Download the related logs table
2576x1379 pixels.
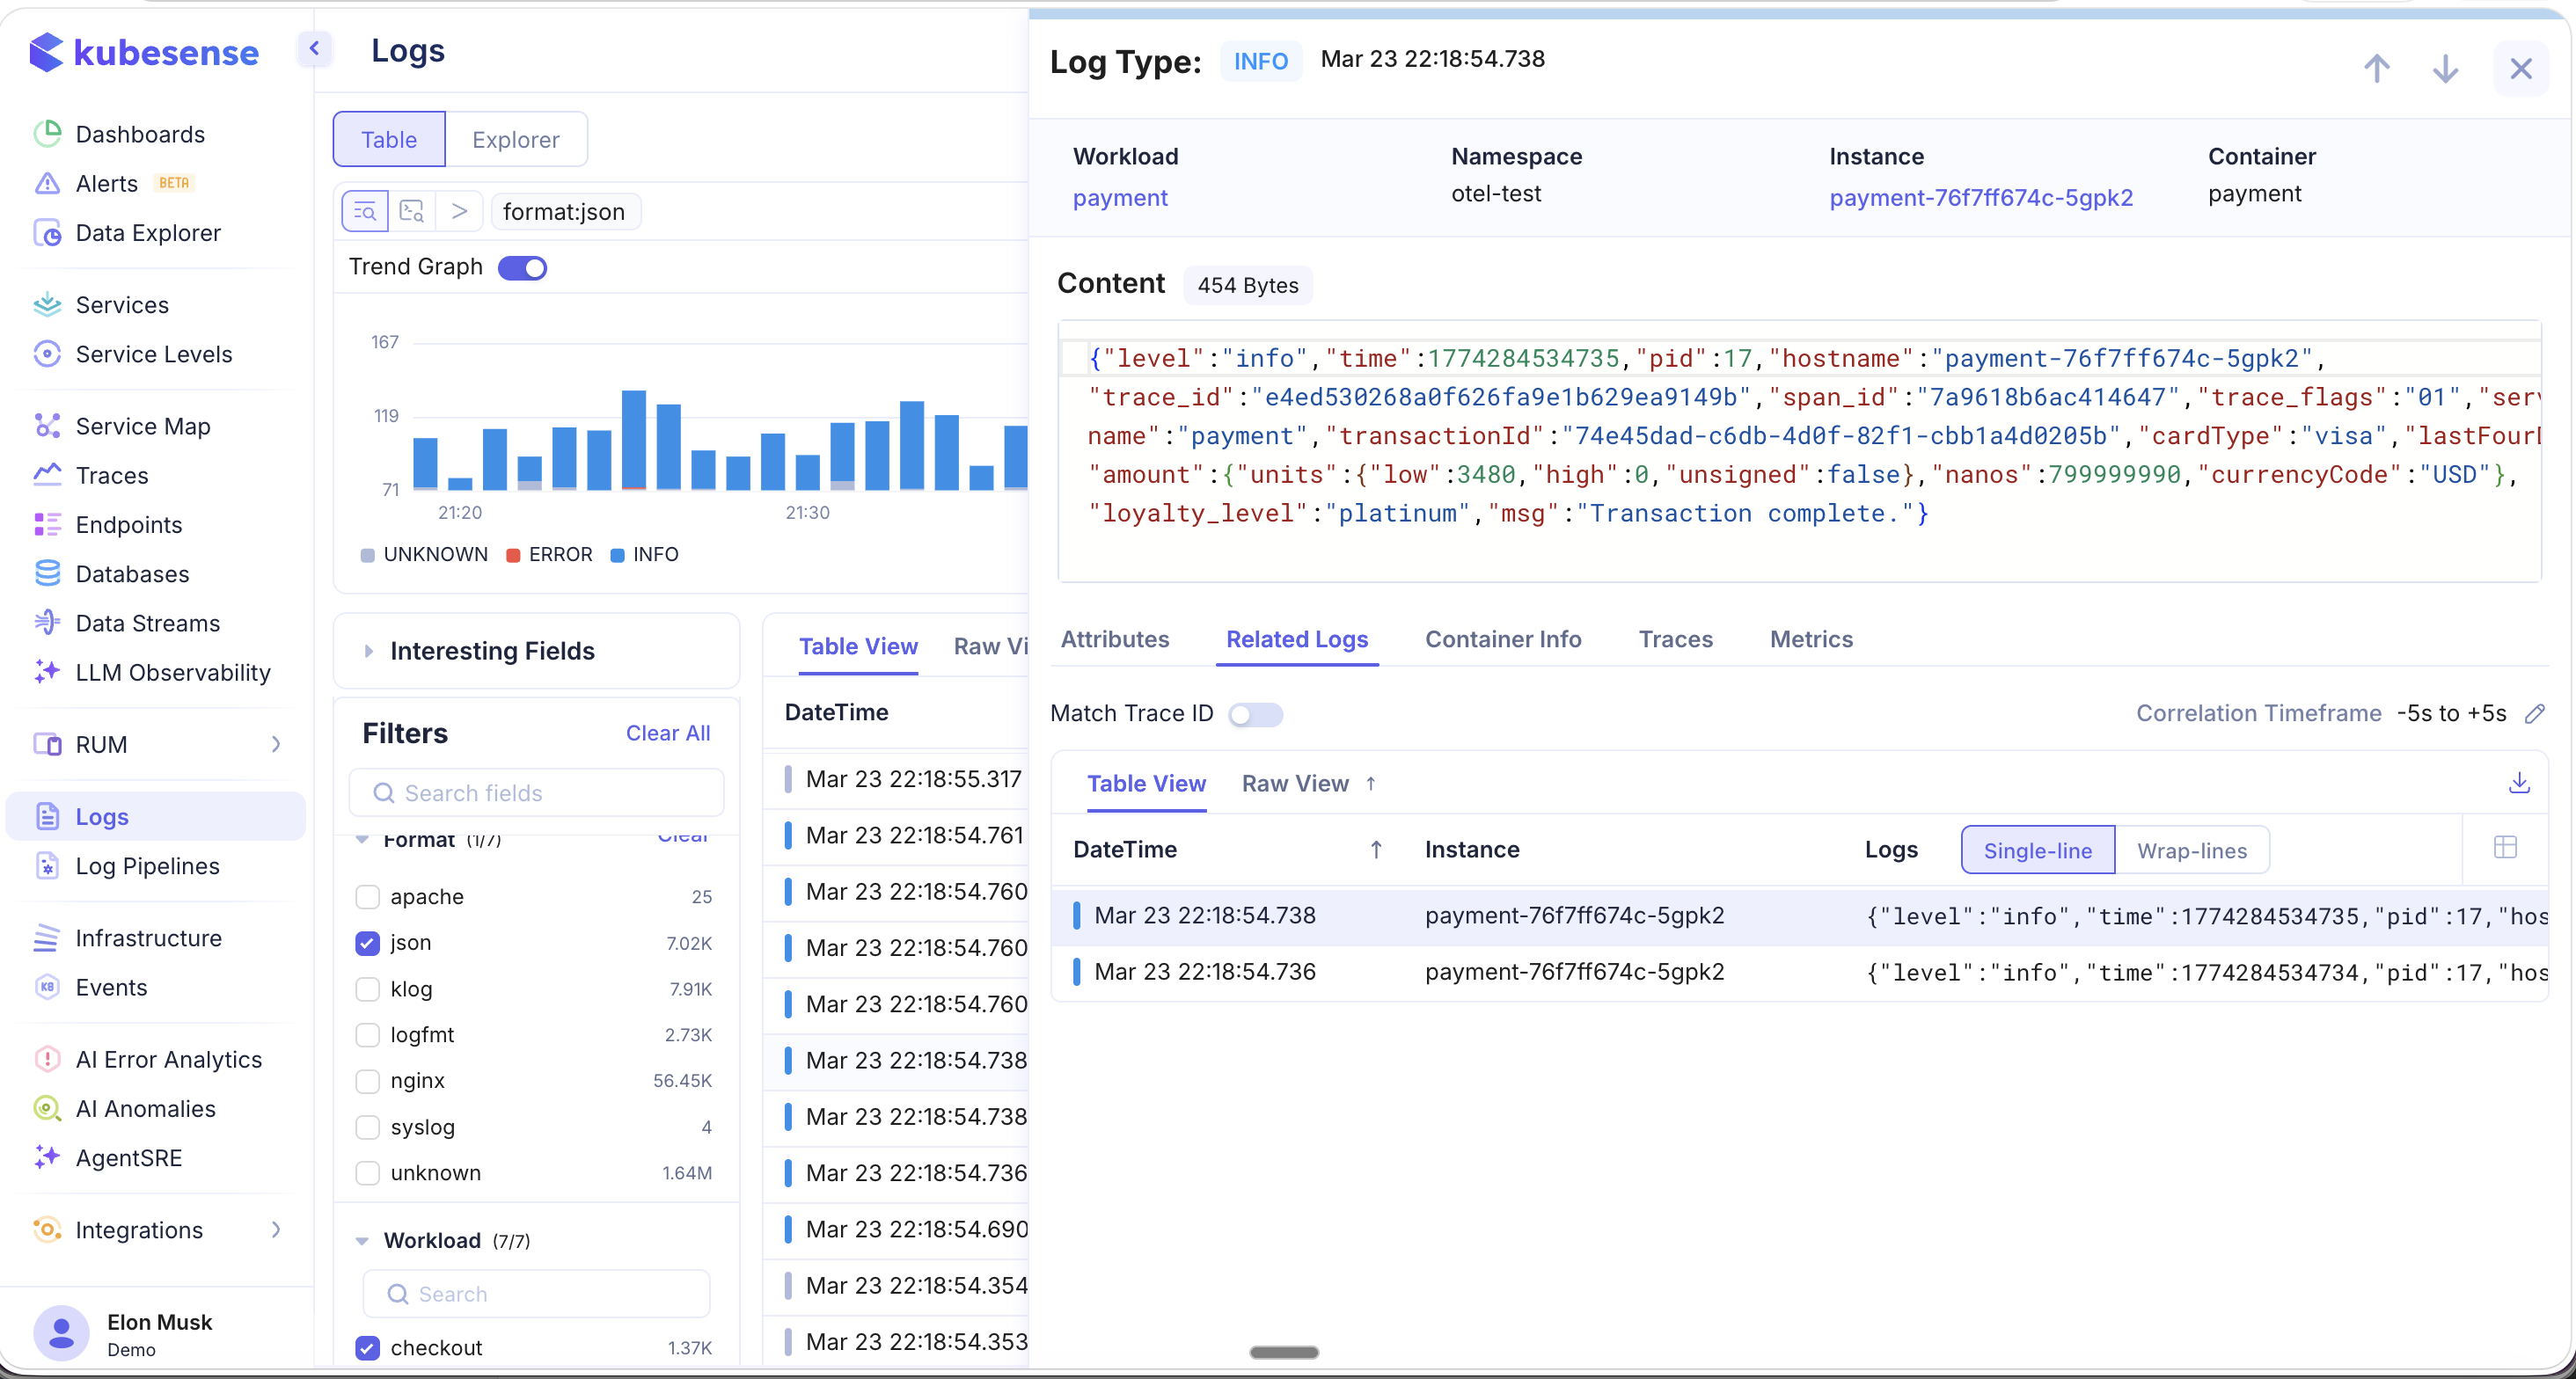2520,783
